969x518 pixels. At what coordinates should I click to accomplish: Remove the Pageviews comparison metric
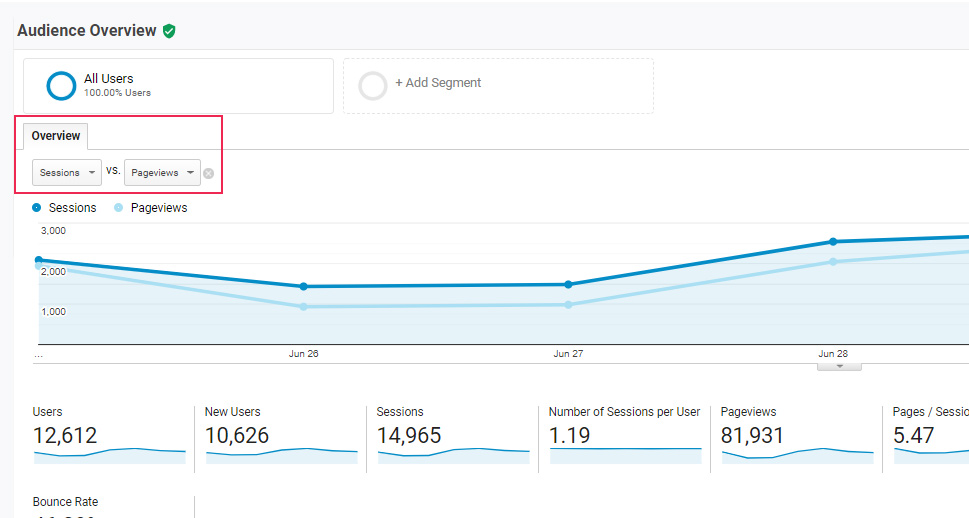click(x=209, y=174)
